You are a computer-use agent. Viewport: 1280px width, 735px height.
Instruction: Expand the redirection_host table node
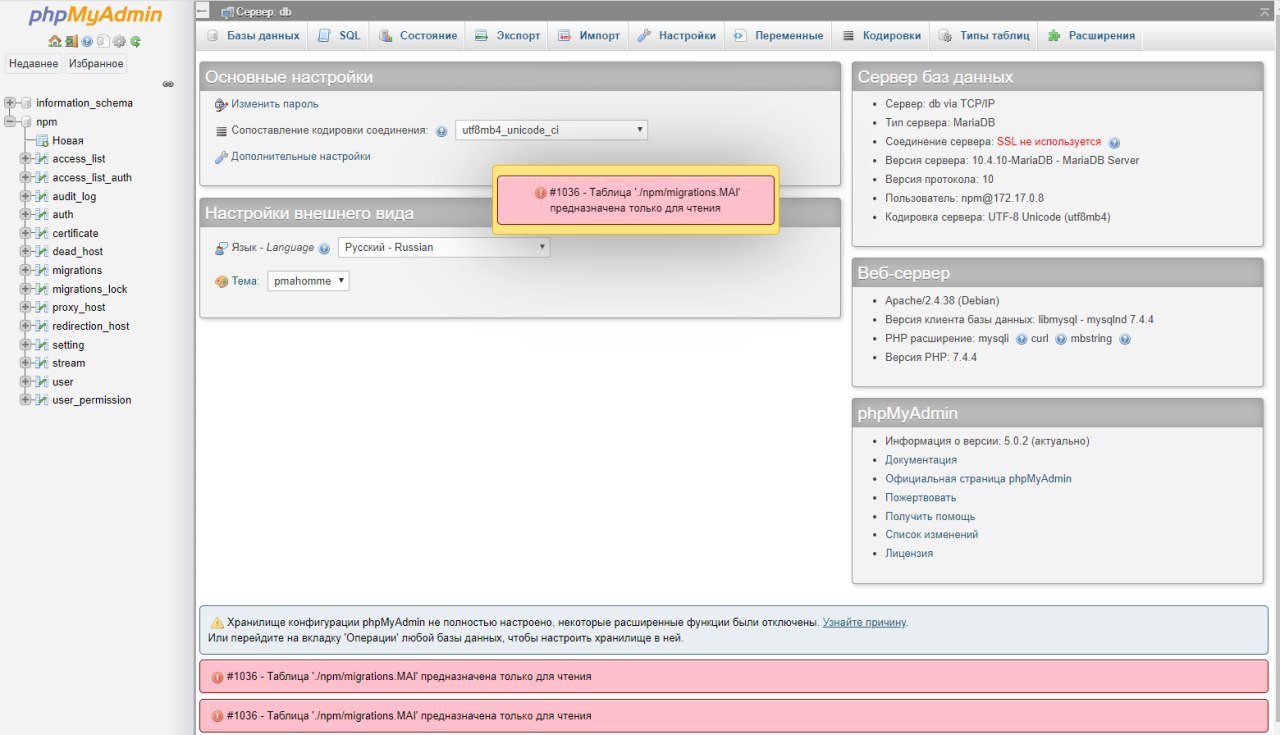coord(26,327)
